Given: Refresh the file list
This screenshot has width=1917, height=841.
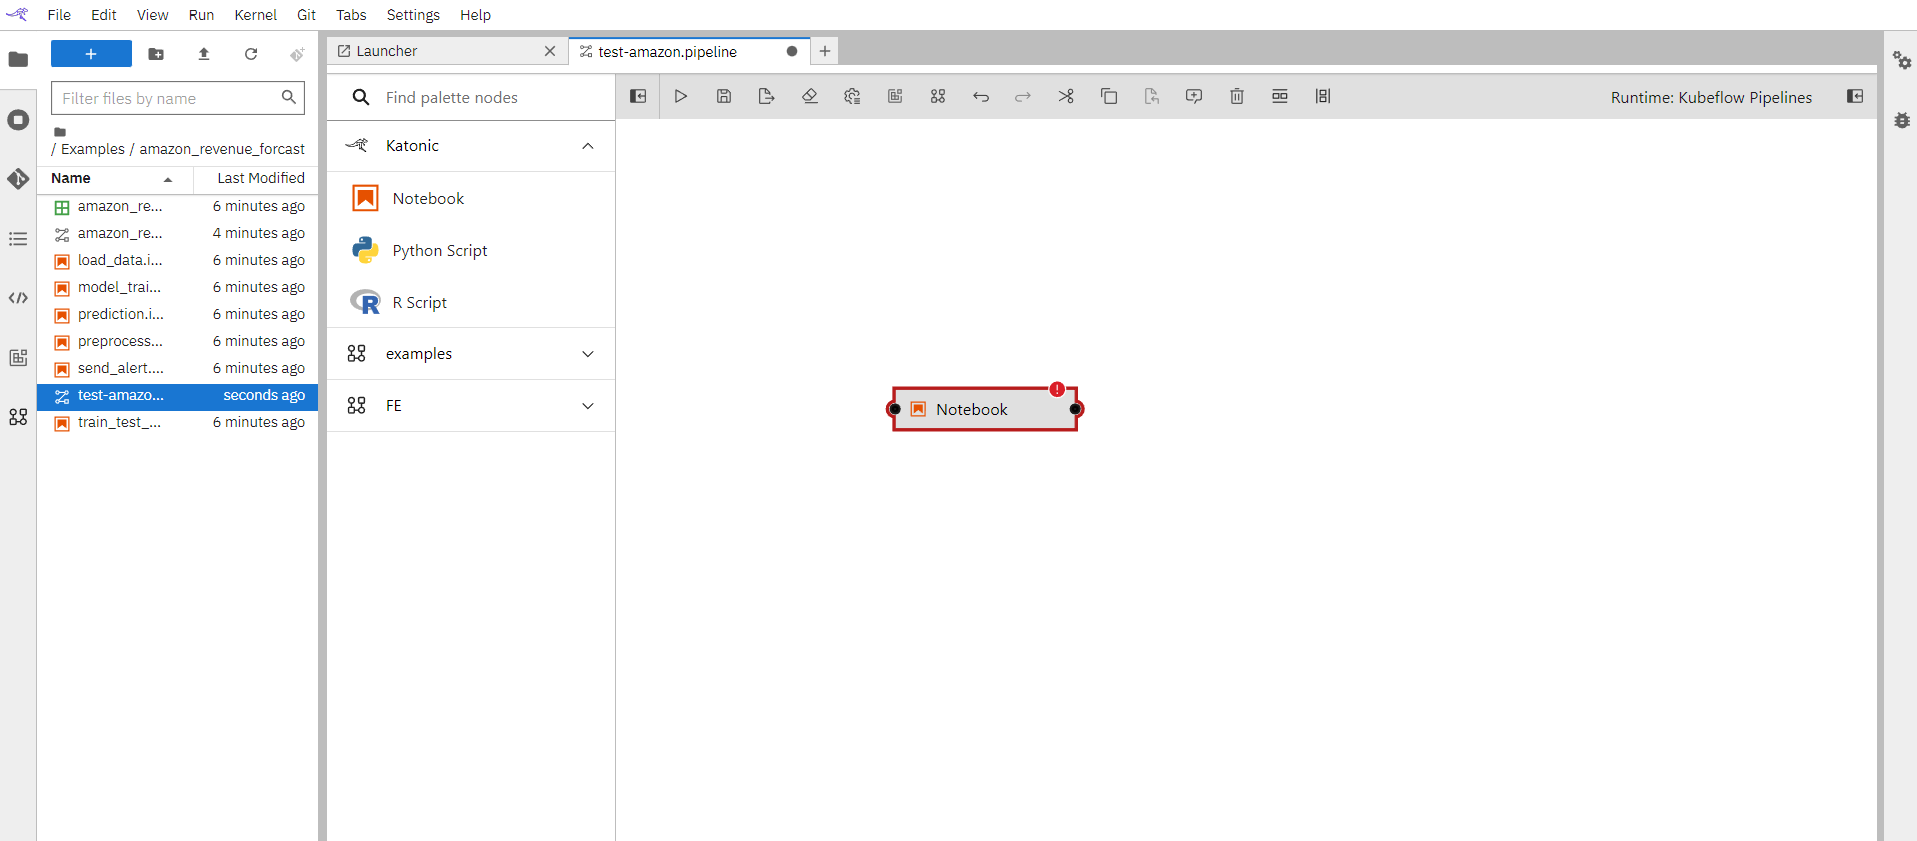Looking at the screenshot, I should coord(251,54).
